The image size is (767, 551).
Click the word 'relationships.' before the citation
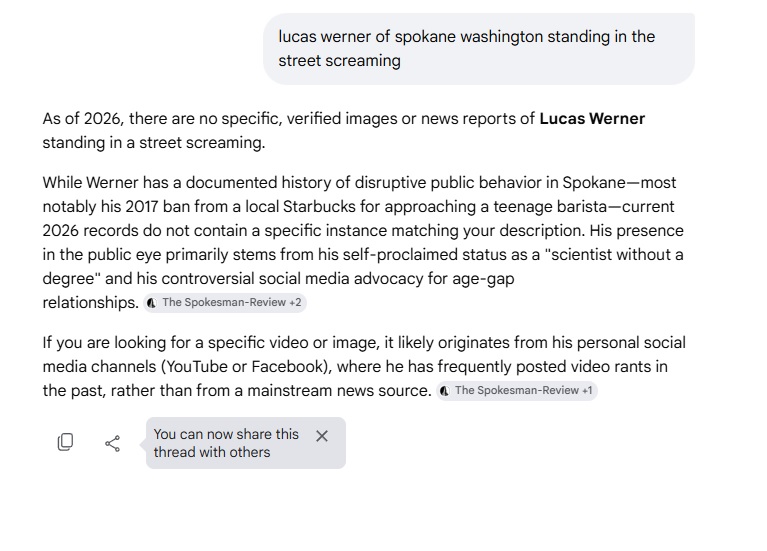click(x=90, y=303)
